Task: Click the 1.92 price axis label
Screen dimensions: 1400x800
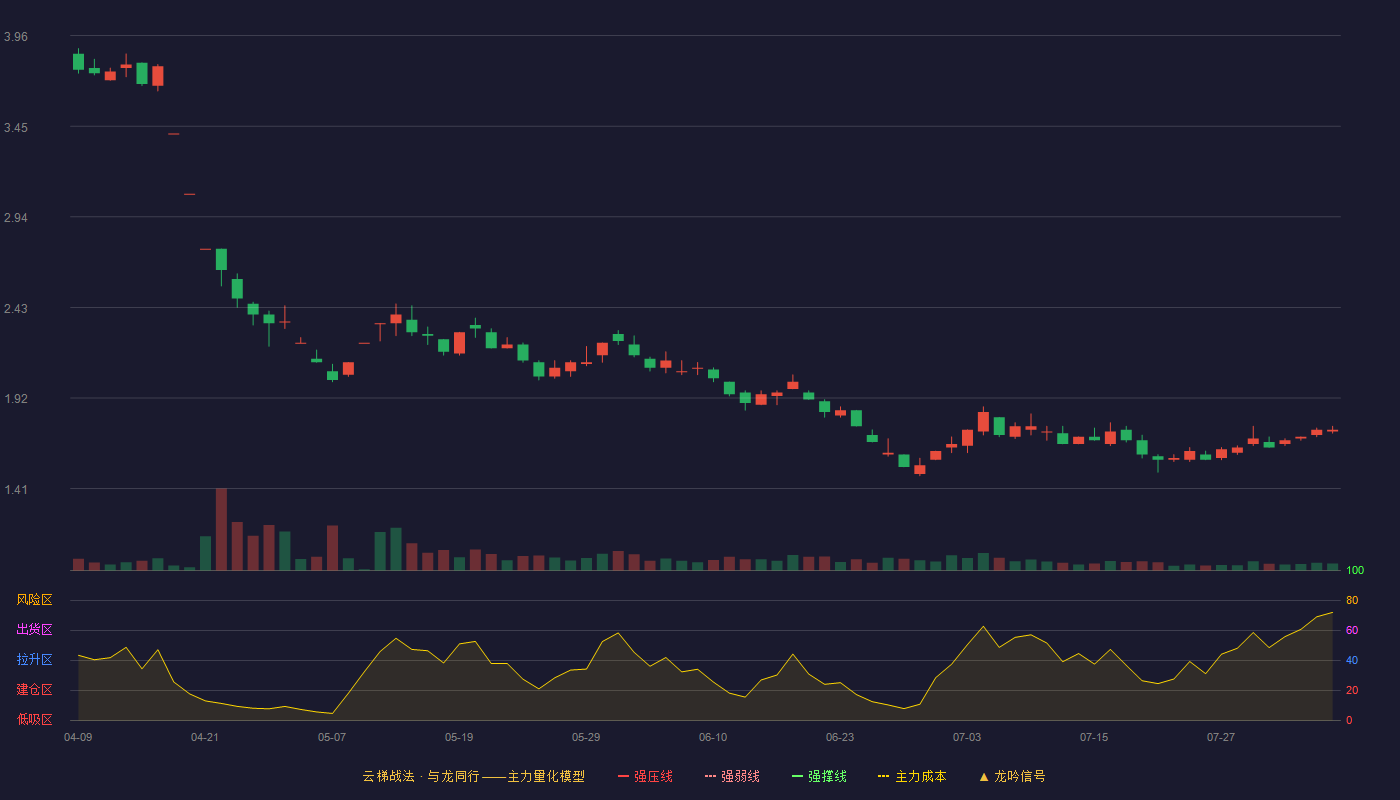Action: coord(16,399)
